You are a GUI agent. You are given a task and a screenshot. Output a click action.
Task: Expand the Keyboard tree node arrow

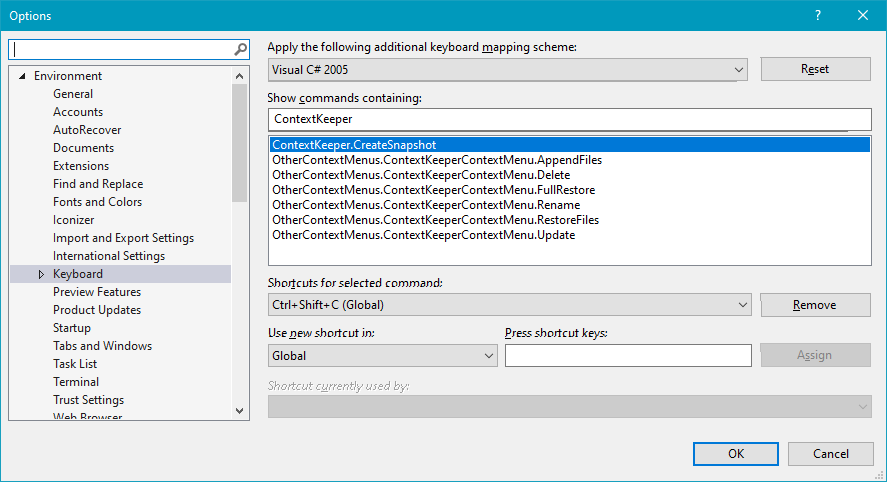tap(41, 274)
